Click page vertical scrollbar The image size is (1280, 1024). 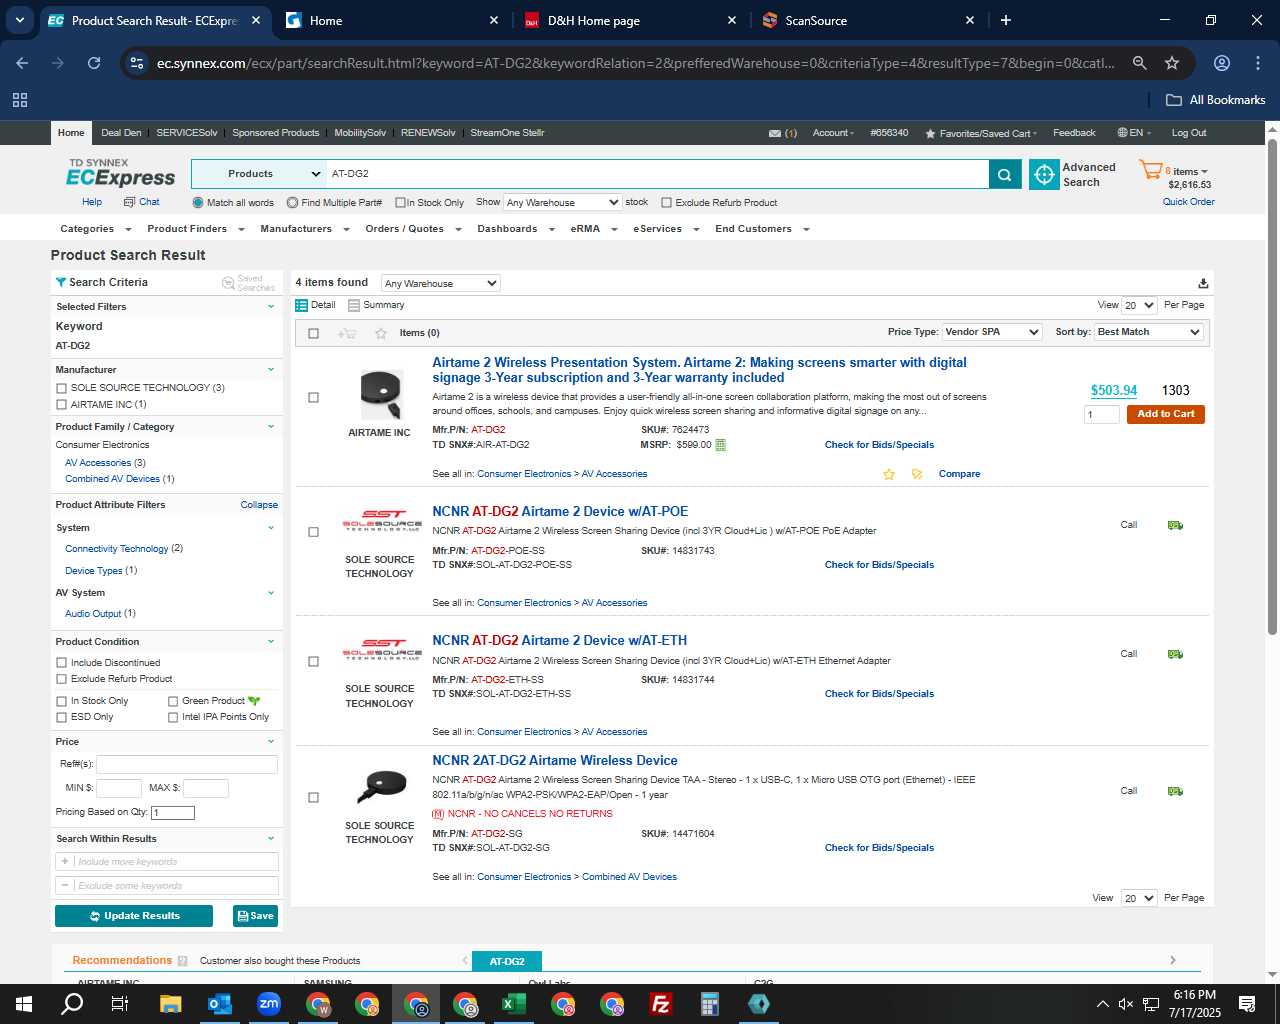pyautogui.click(x=1272, y=386)
